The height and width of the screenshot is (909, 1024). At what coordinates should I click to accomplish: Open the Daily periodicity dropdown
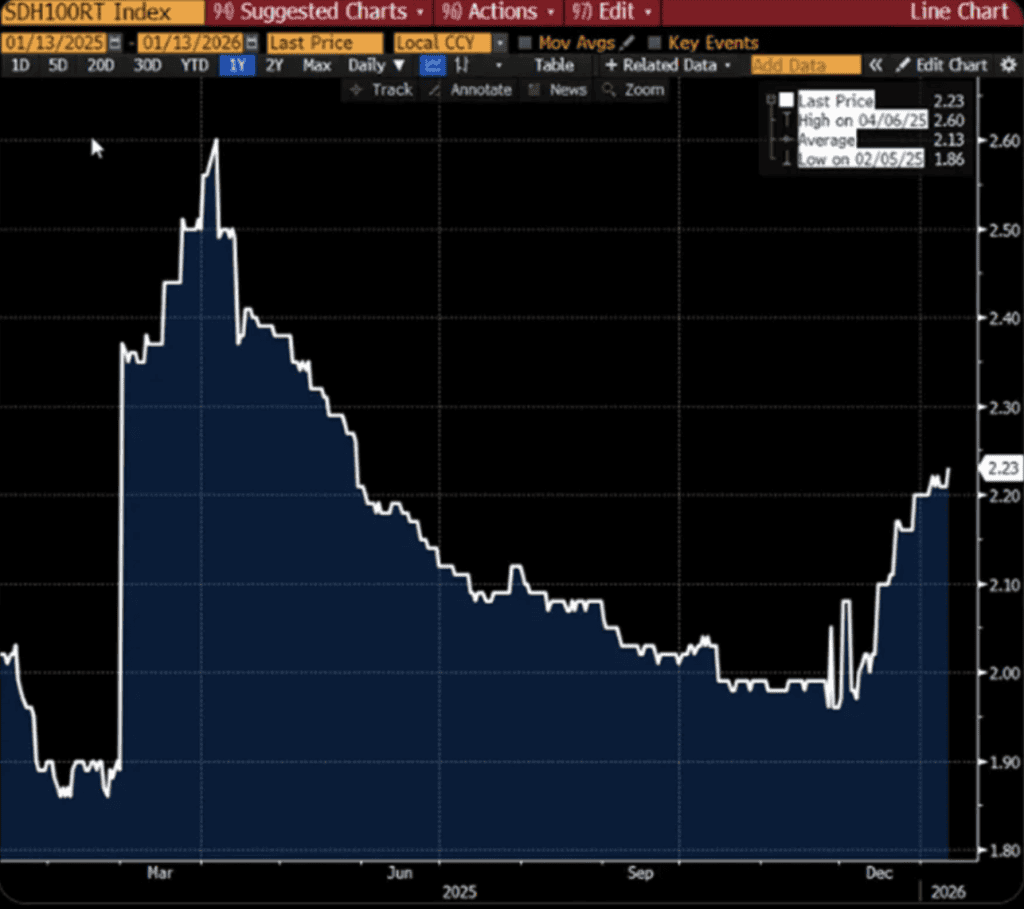pyautogui.click(x=376, y=65)
